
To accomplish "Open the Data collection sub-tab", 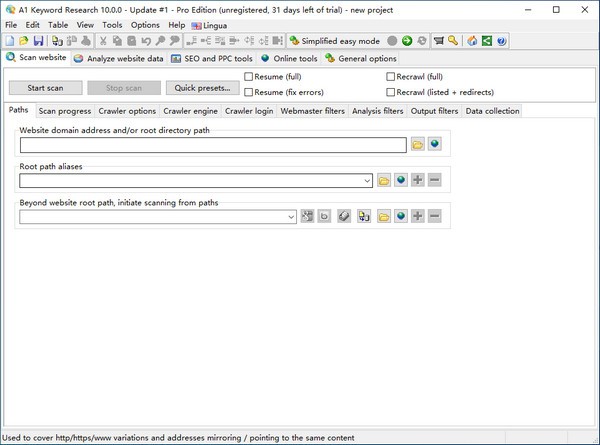I will (492, 111).
